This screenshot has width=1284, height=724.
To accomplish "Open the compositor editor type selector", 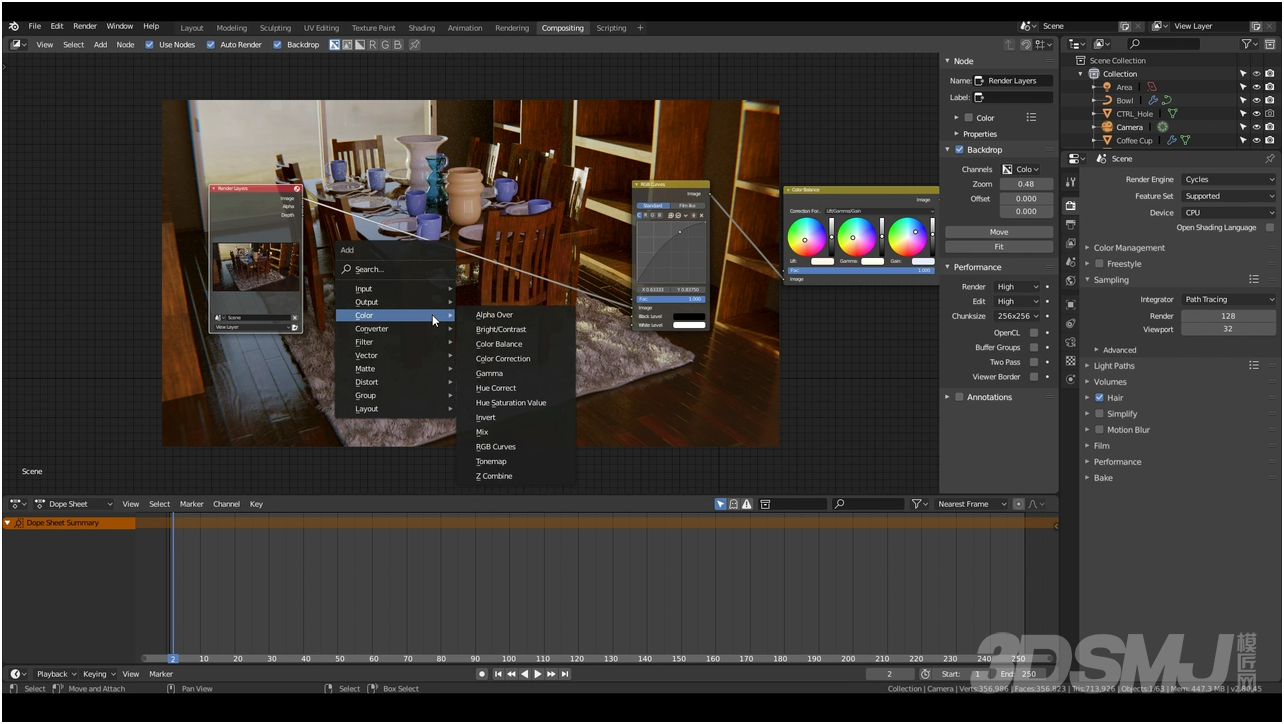I will (x=18, y=44).
